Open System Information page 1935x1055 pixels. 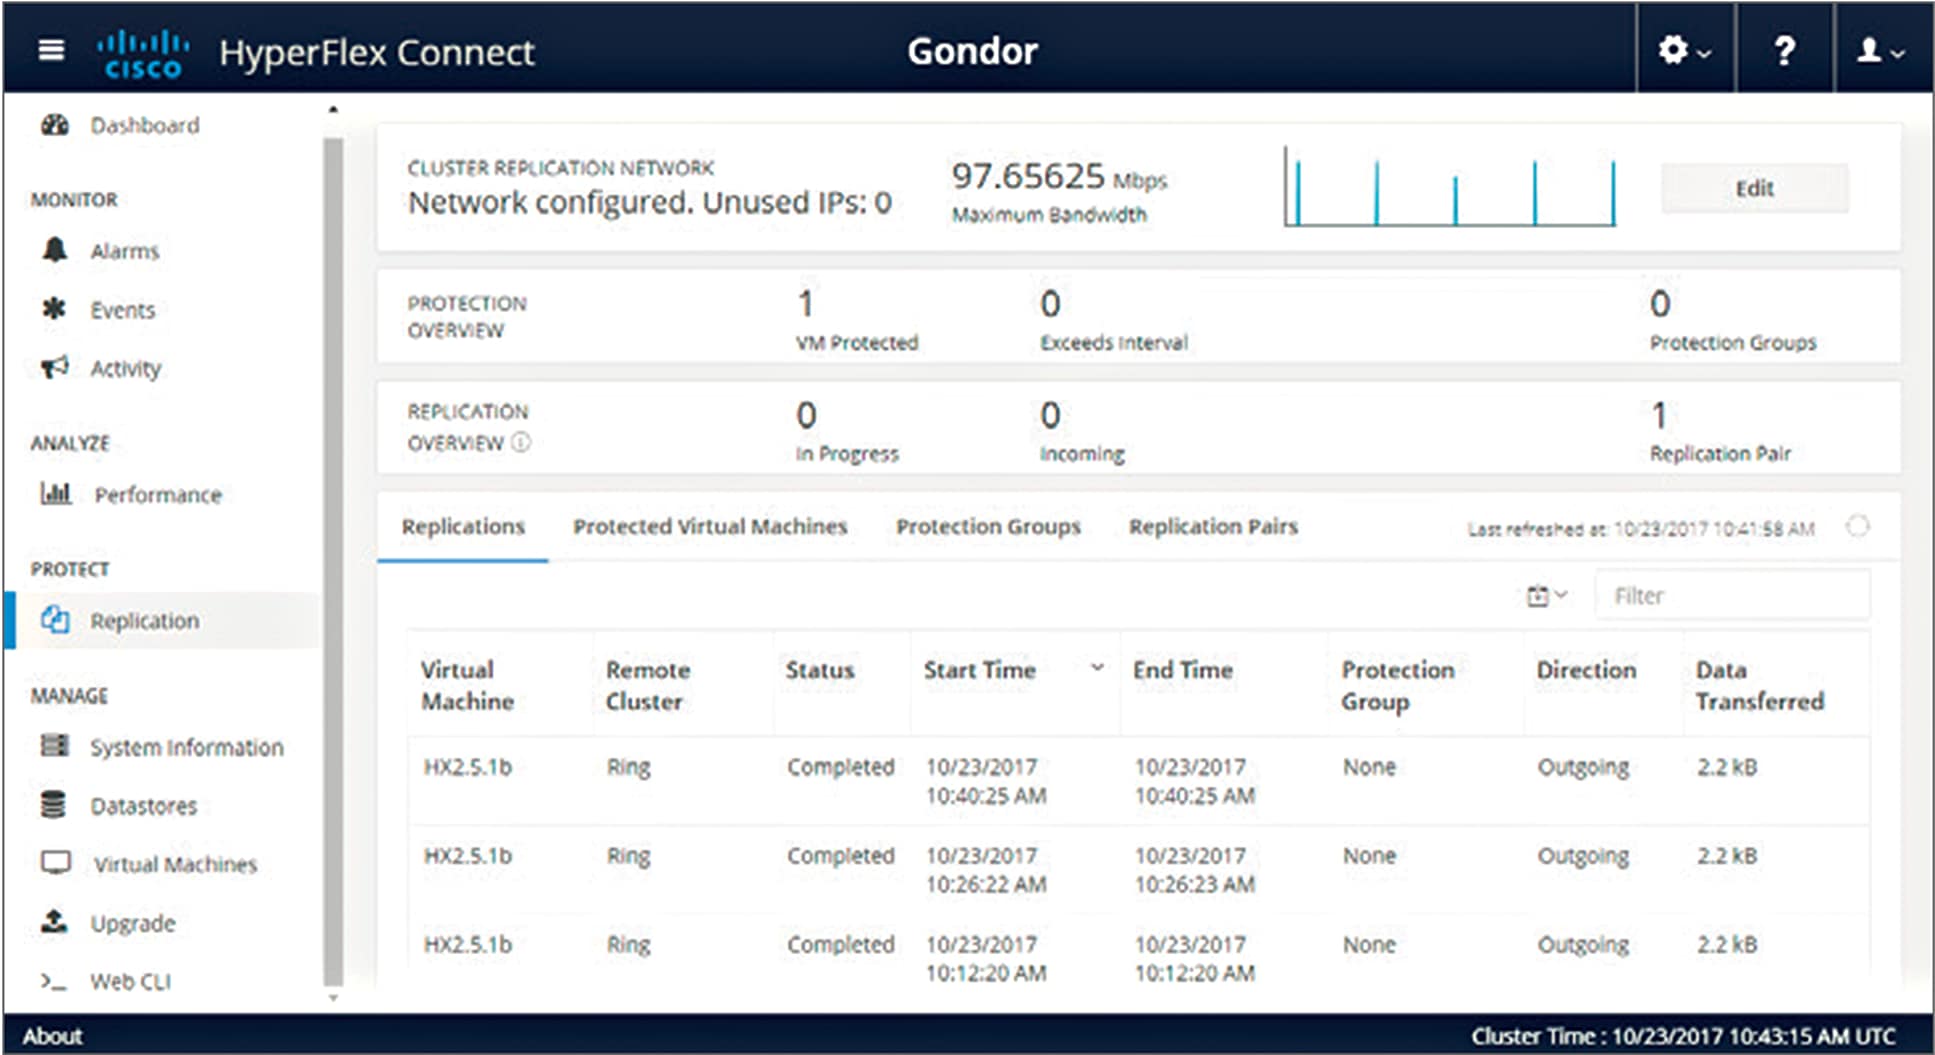click(187, 747)
